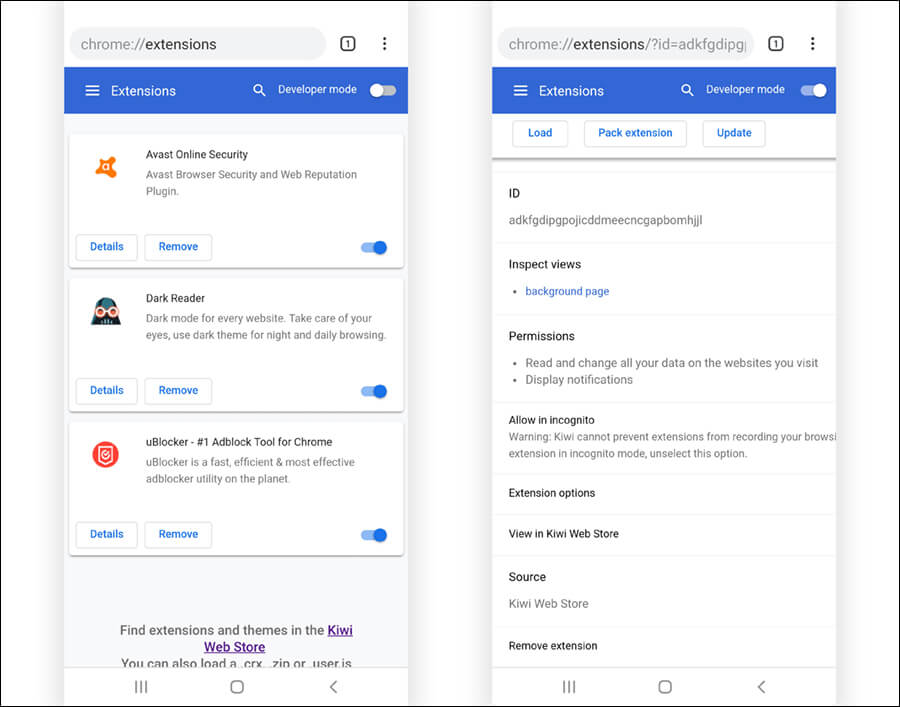Click search icon in right Extensions header
This screenshot has height=707, width=900.
point(687,90)
